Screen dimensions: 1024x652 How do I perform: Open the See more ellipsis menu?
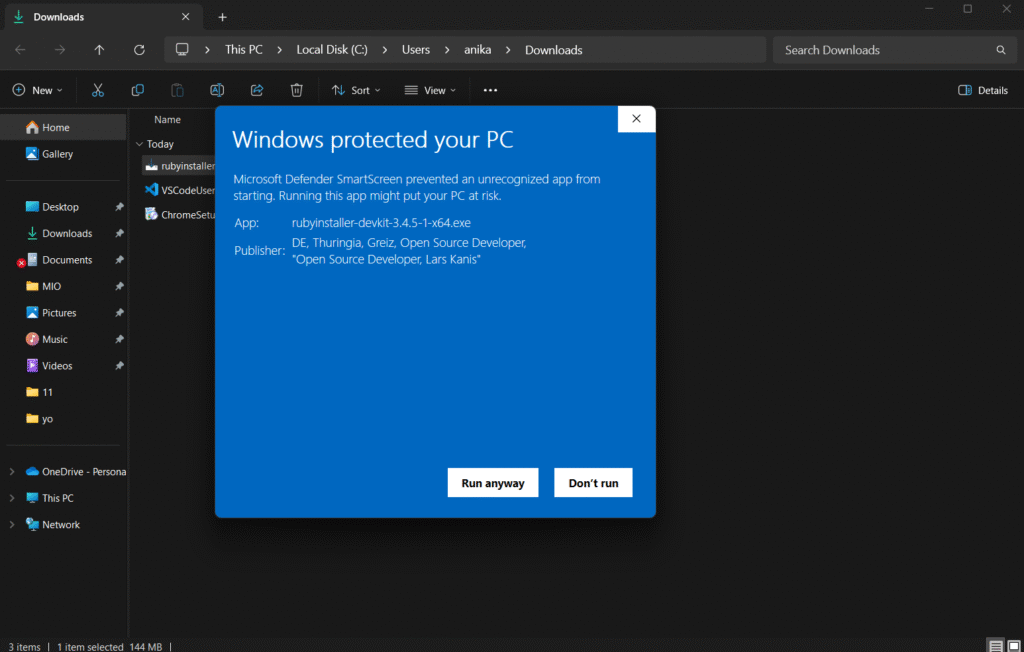[490, 90]
